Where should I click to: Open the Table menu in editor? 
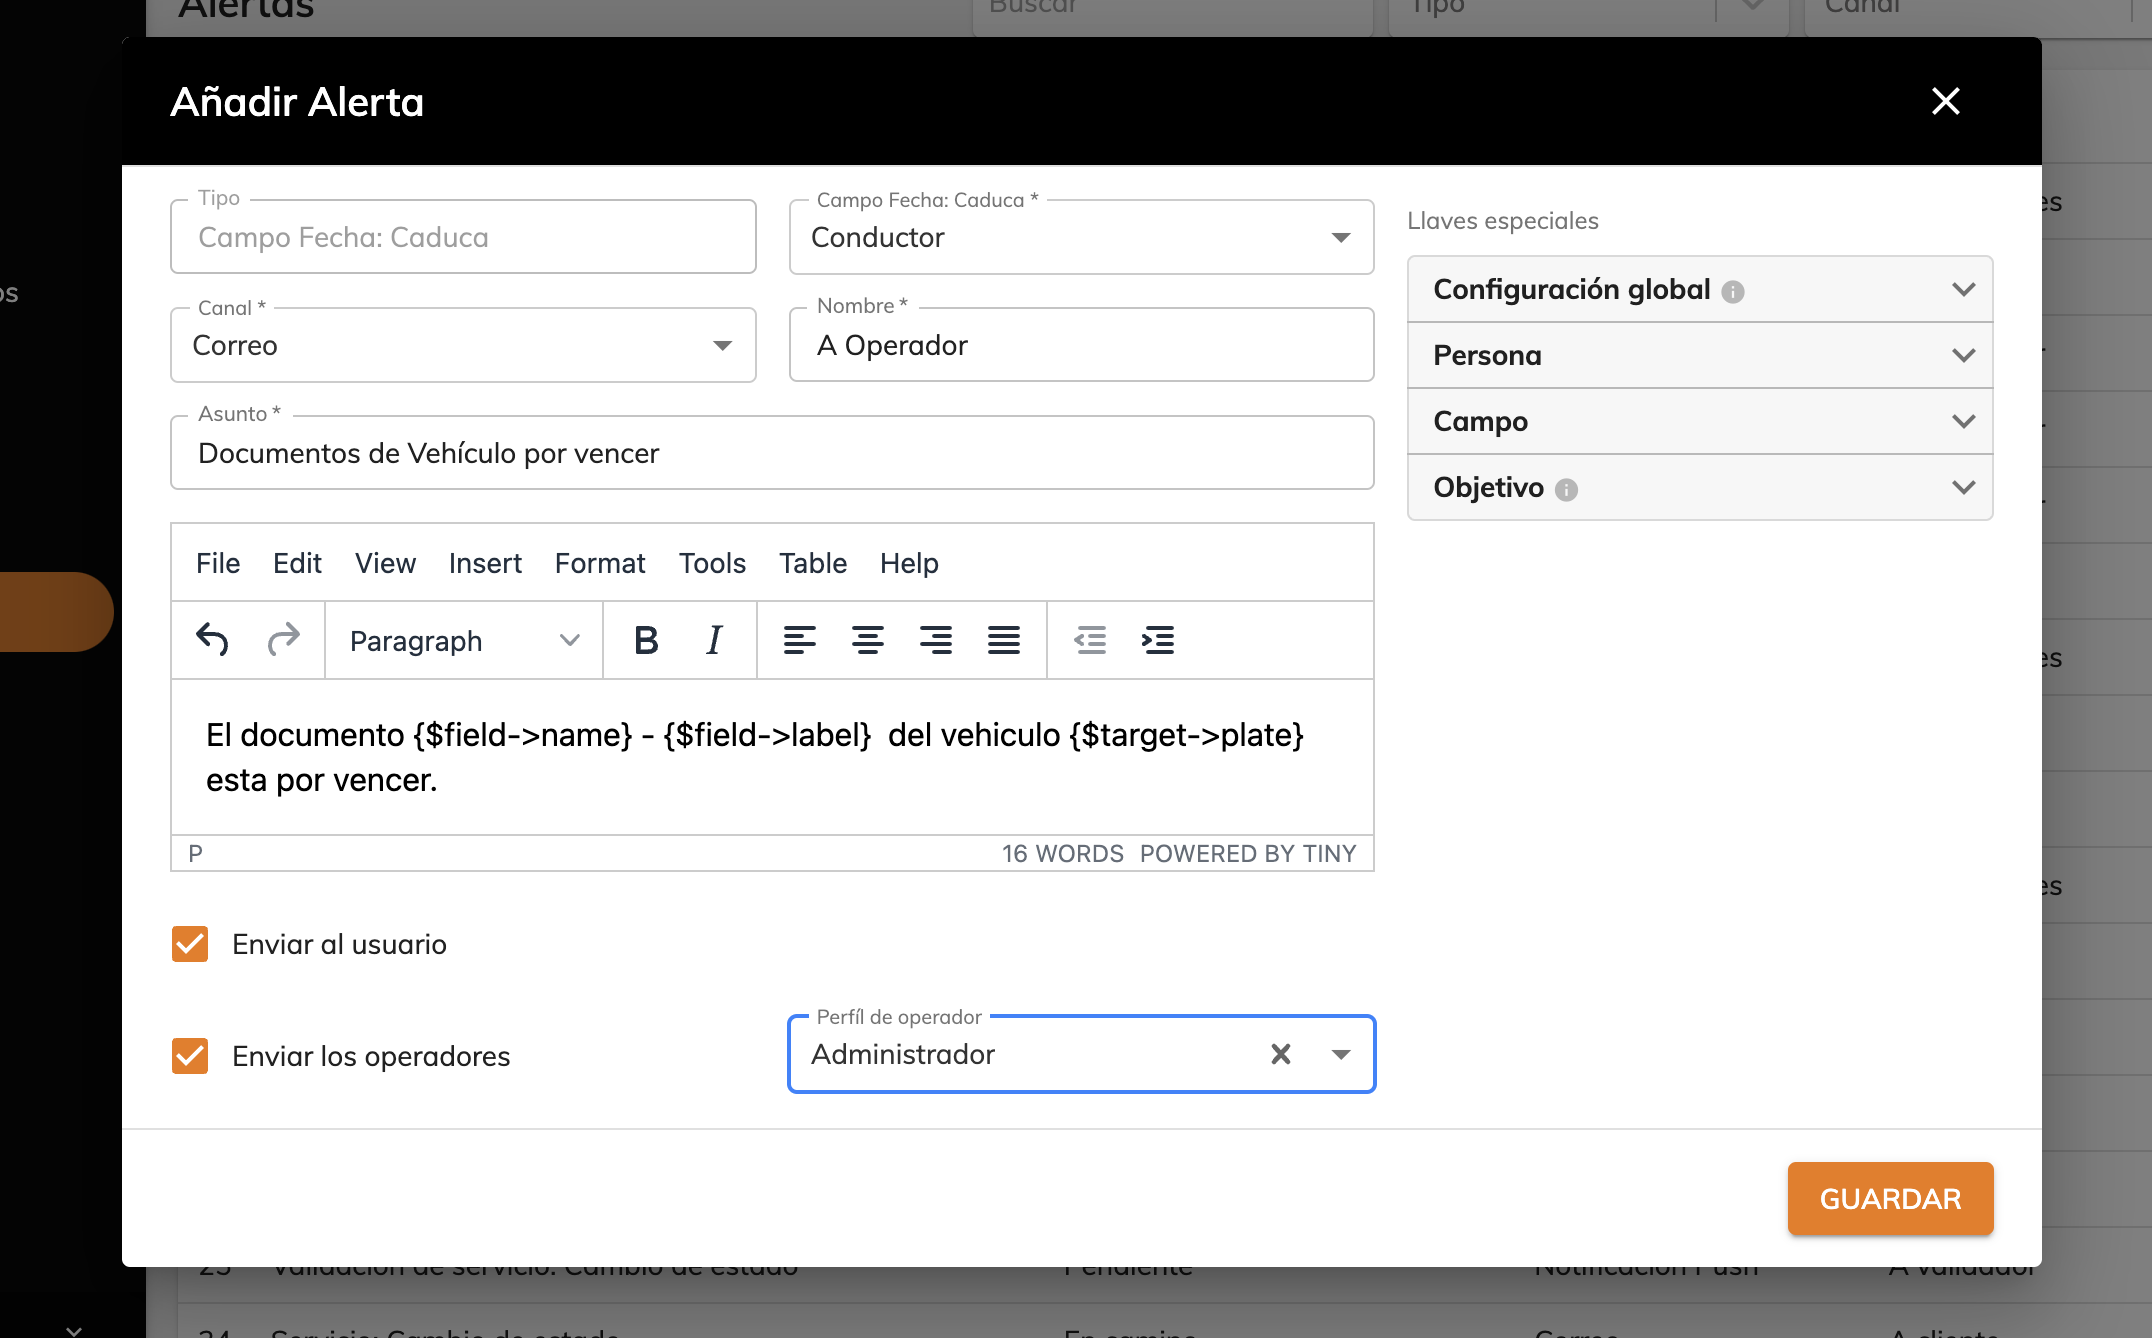[x=813, y=563]
